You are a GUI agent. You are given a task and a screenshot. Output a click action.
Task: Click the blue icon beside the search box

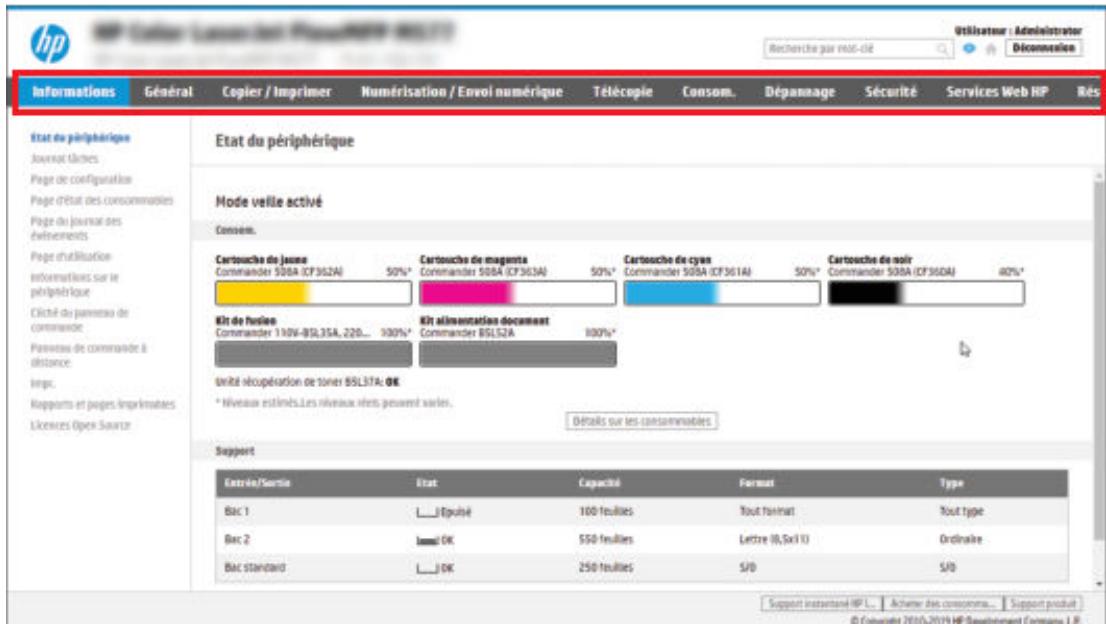pos(969,49)
